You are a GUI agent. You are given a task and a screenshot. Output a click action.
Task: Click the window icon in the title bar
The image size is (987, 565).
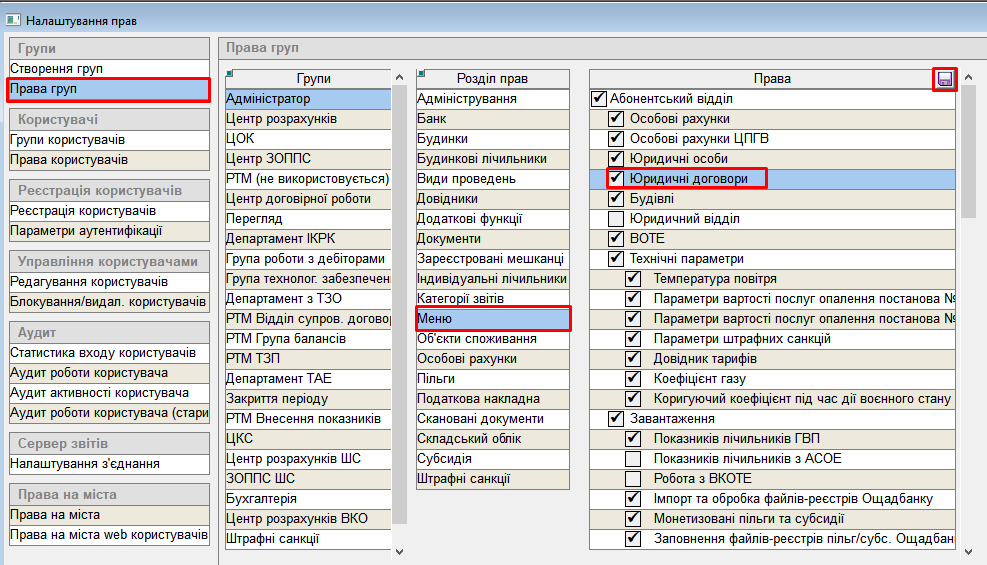tap(13, 20)
